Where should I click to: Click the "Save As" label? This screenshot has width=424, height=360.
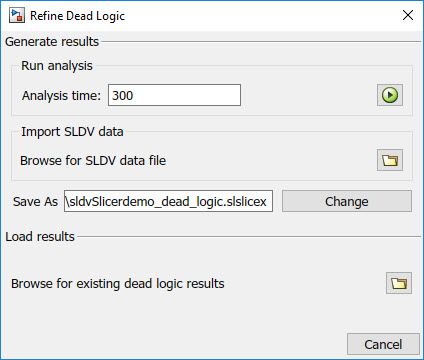[35, 202]
